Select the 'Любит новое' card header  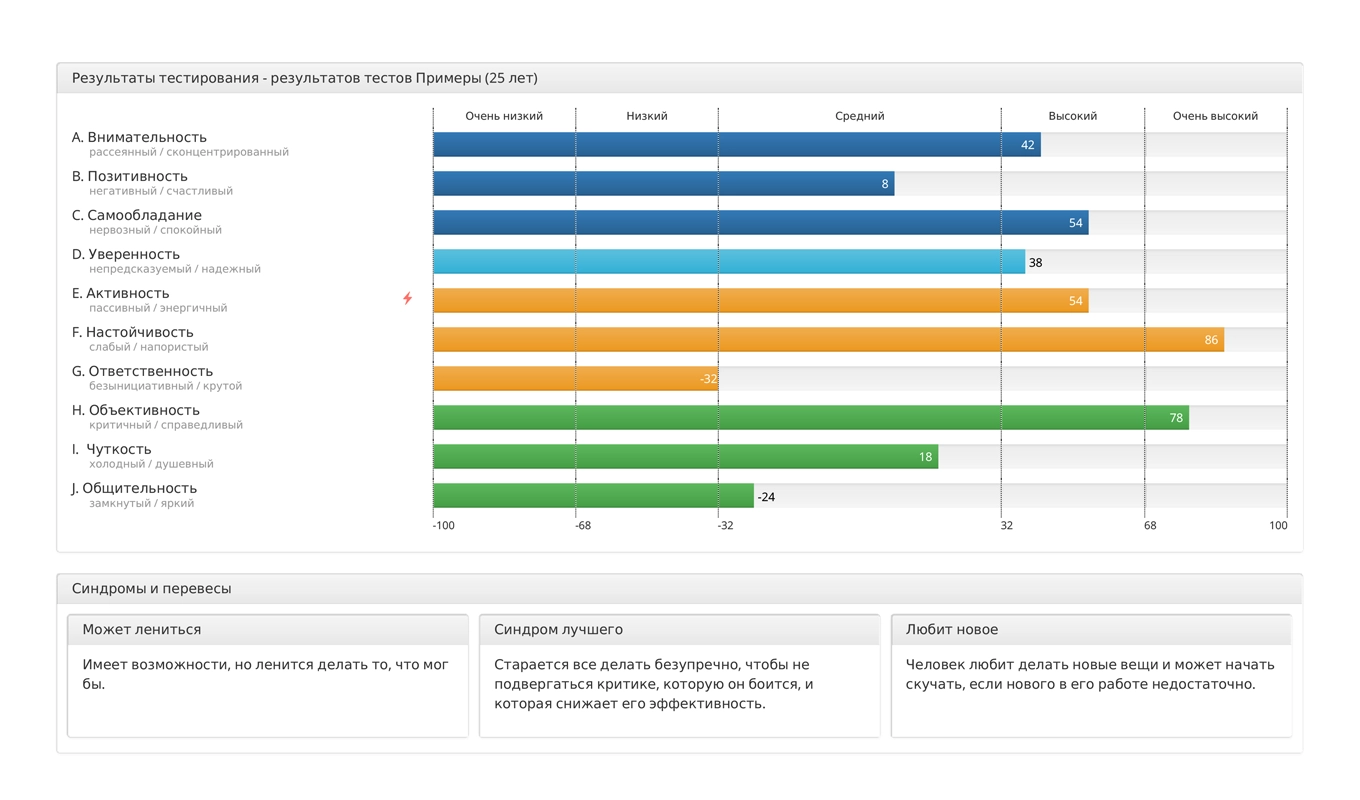[951, 630]
